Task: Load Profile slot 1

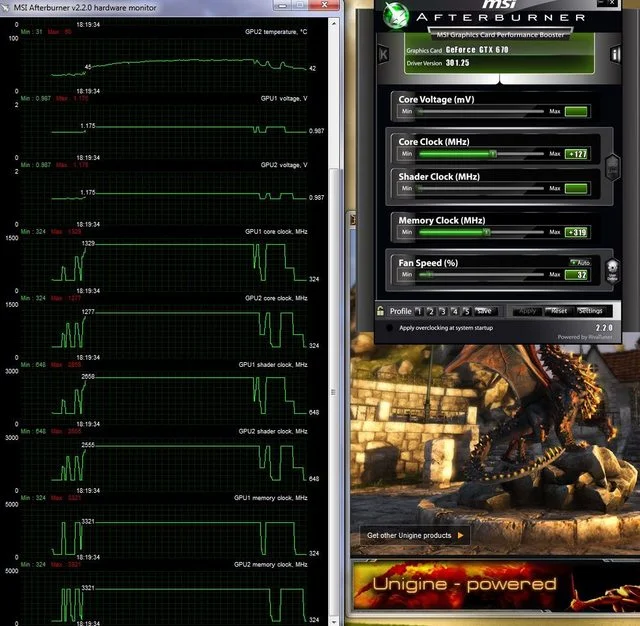Action: coord(418,311)
